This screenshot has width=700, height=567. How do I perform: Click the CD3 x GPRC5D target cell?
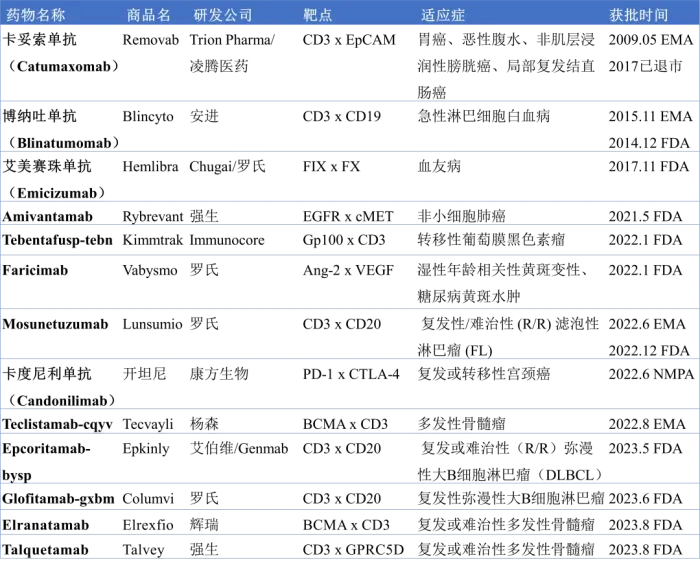click(x=353, y=550)
